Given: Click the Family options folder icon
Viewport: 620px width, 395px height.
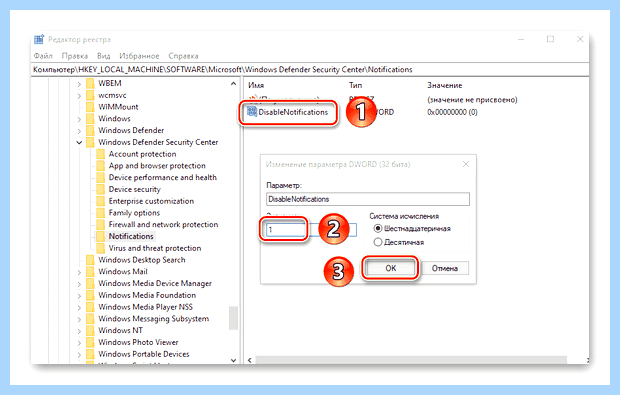Looking at the screenshot, I should [x=100, y=213].
